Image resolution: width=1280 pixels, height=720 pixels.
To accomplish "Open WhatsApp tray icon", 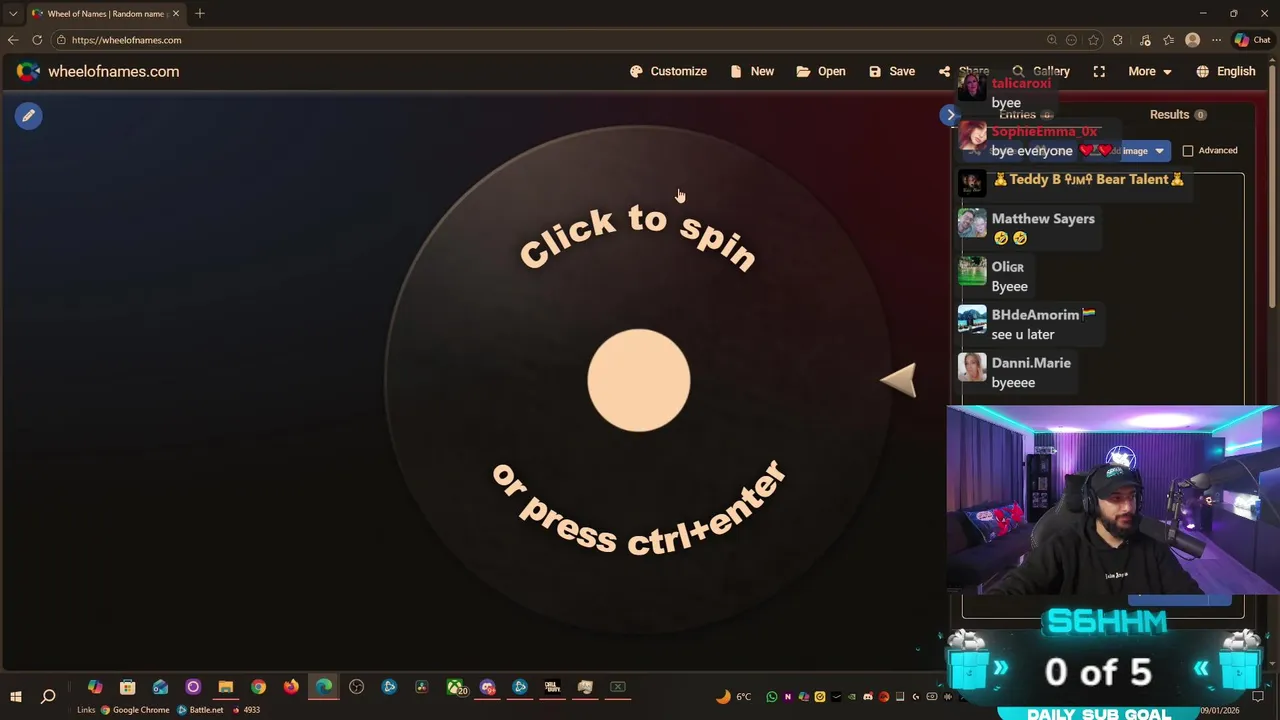I will pos(772,697).
